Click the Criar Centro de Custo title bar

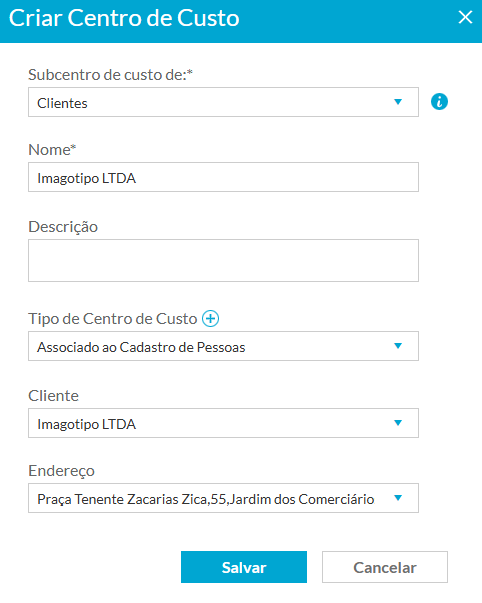pos(241,21)
